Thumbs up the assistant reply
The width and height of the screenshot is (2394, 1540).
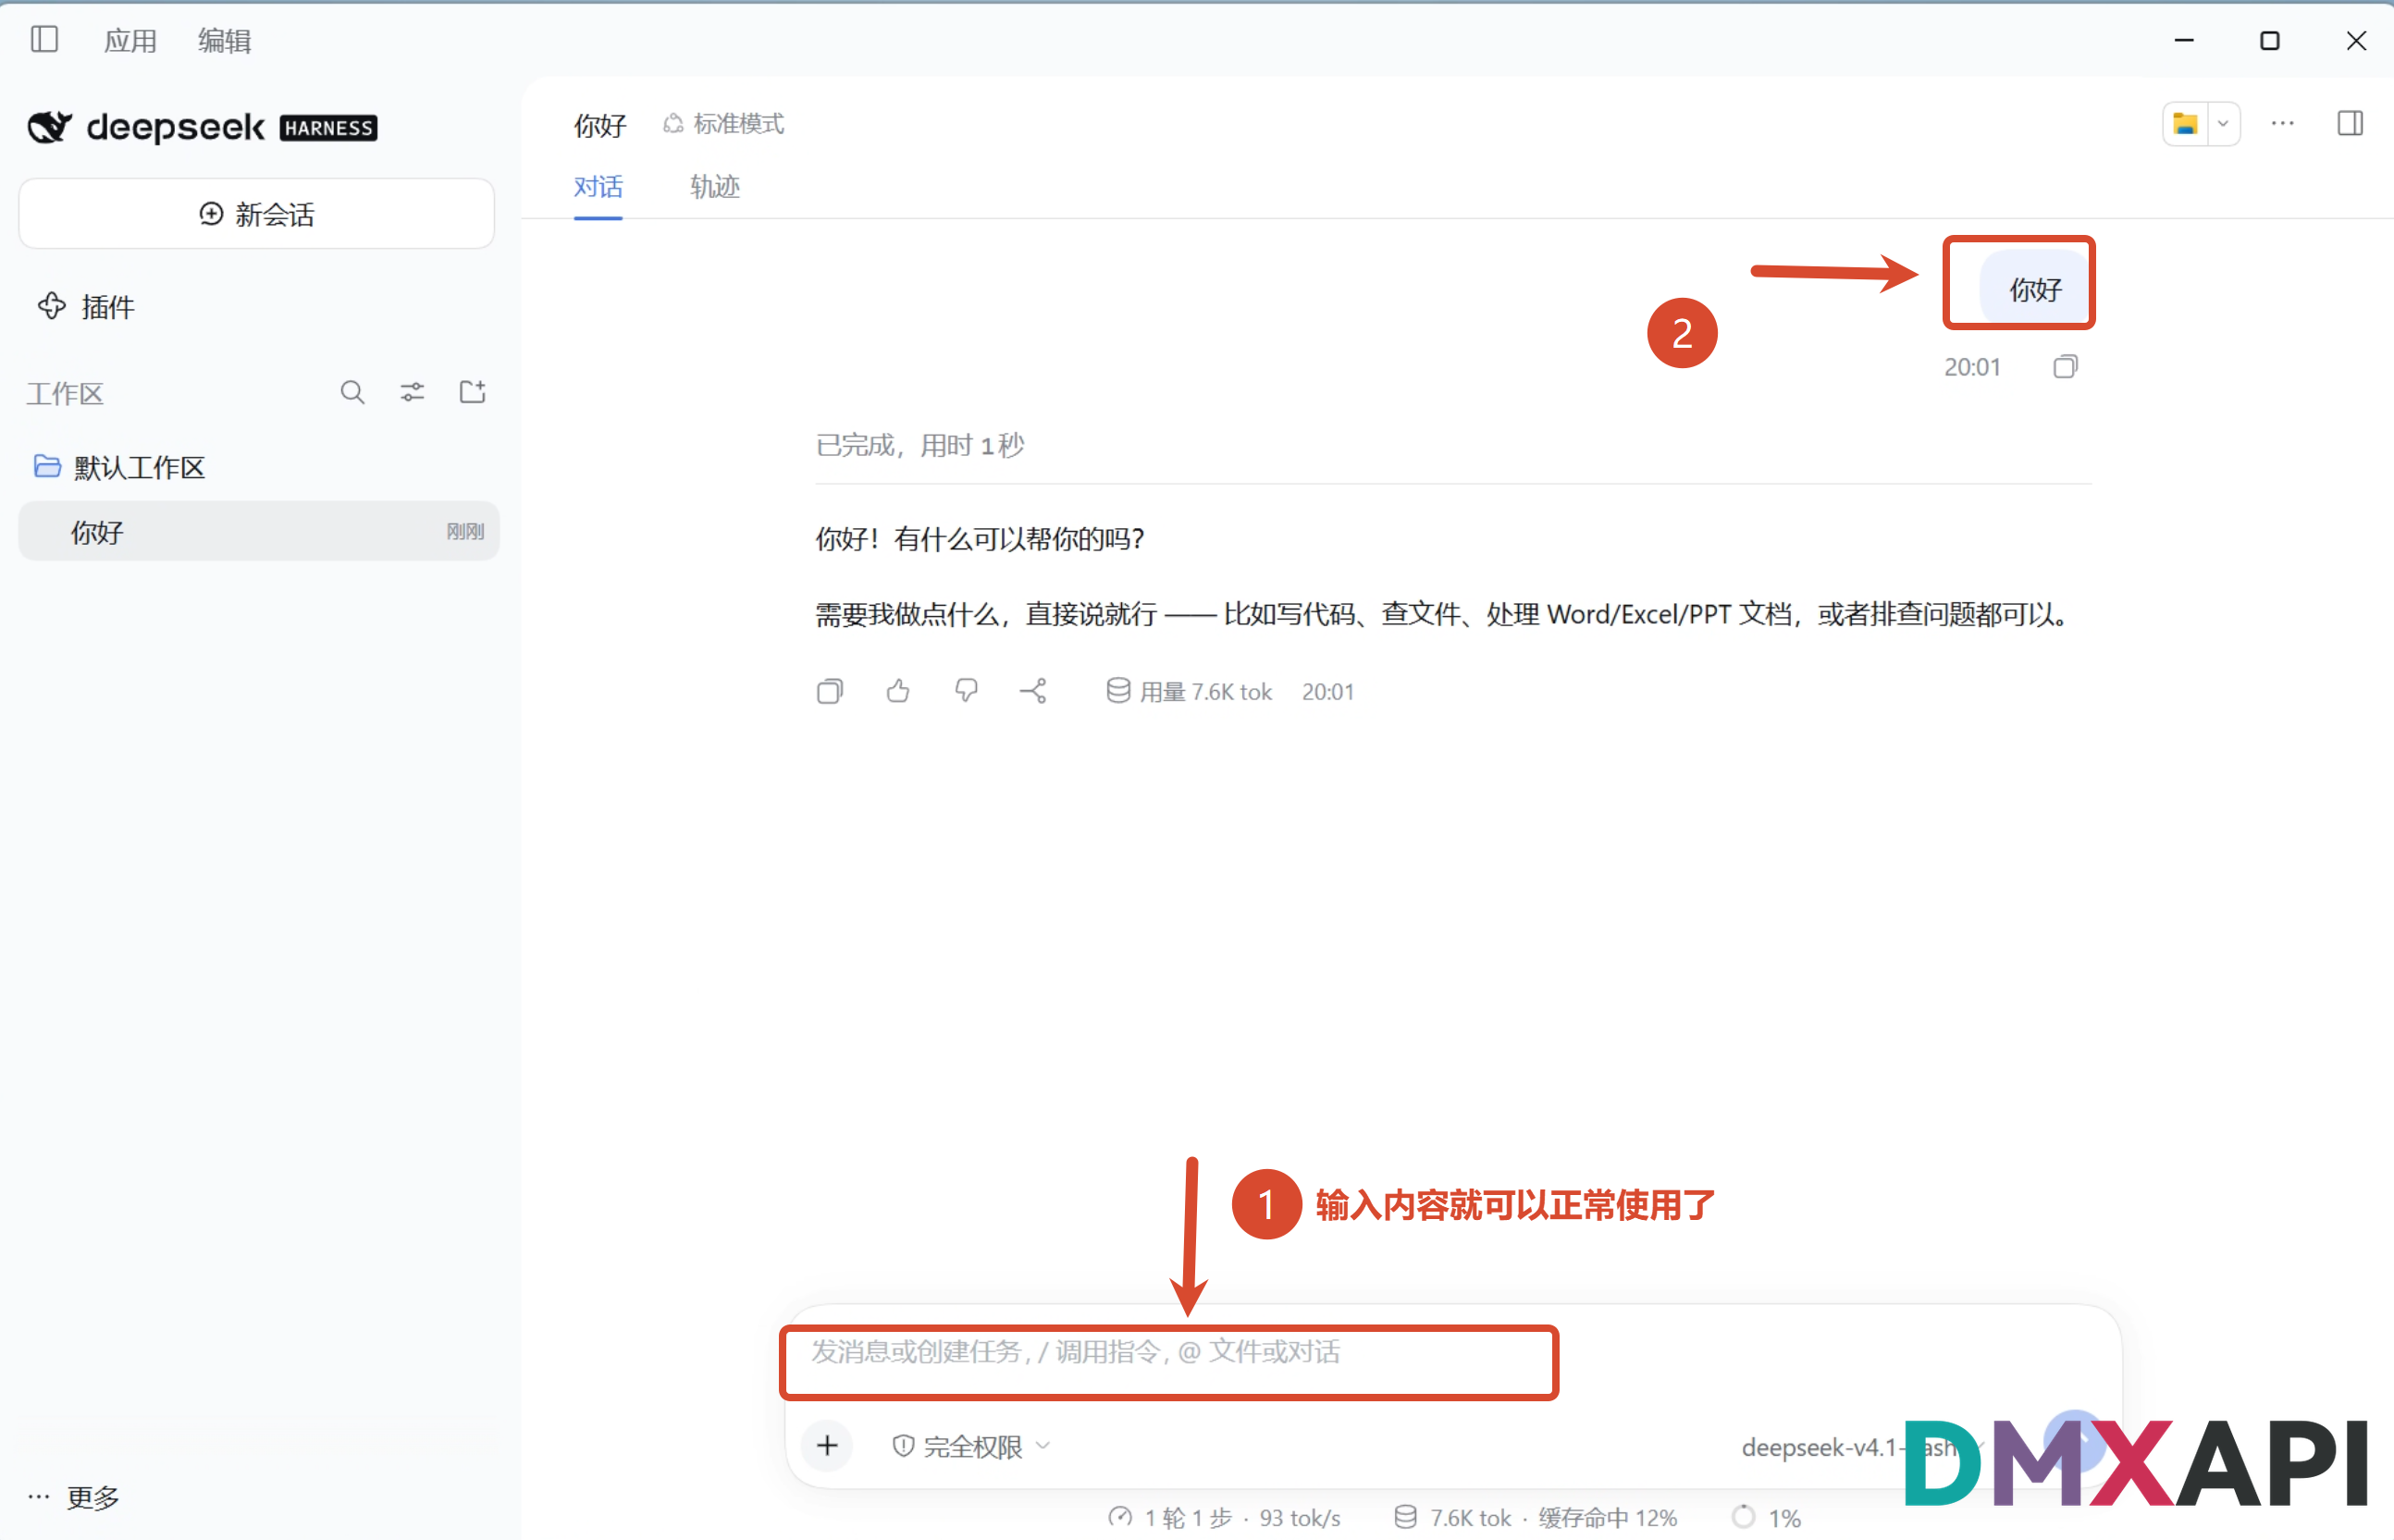pyautogui.click(x=898, y=691)
